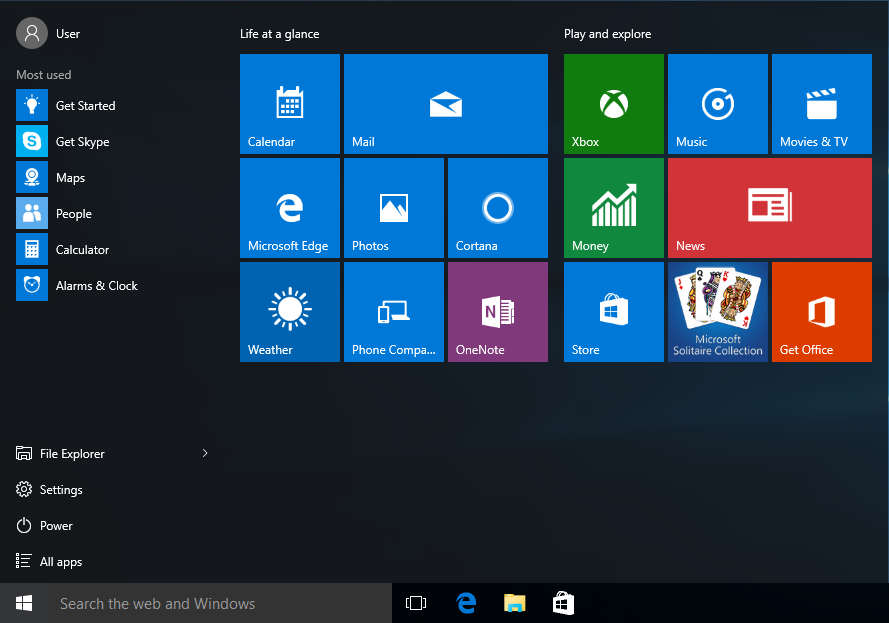This screenshot has height=623, width=889.
Task: Open the OneNote tile
Action: coord(497,312)
